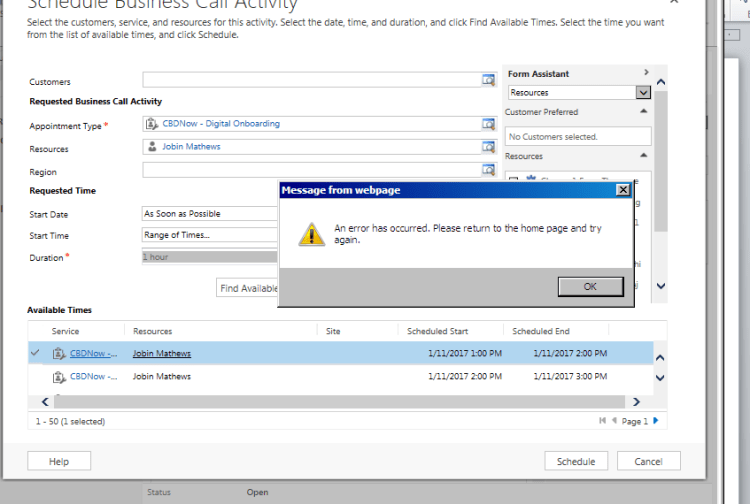Screen dimensions: 750x504
Task: Open the Region lookup icon
Action: pyautogui.click(x=489, y=171)
